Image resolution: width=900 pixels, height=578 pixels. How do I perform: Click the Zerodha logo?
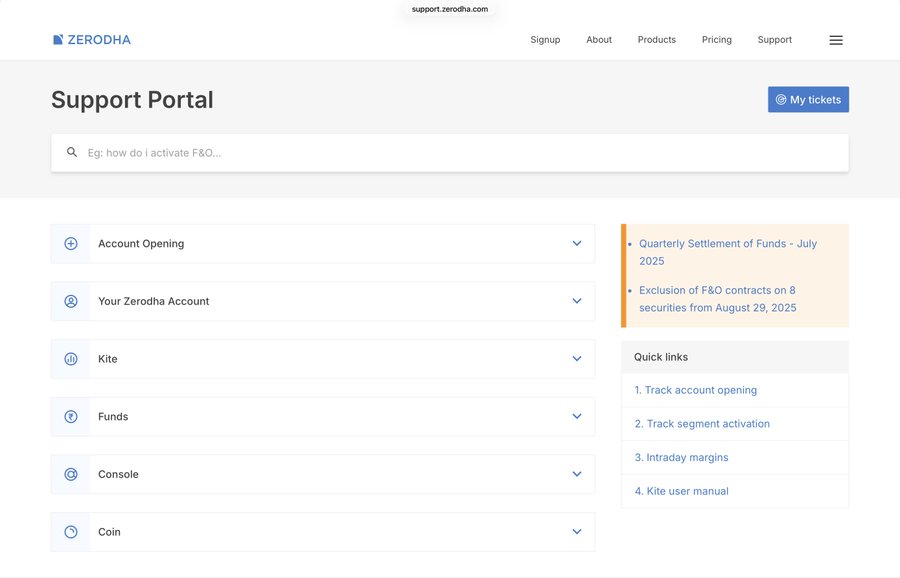point(92,40)
